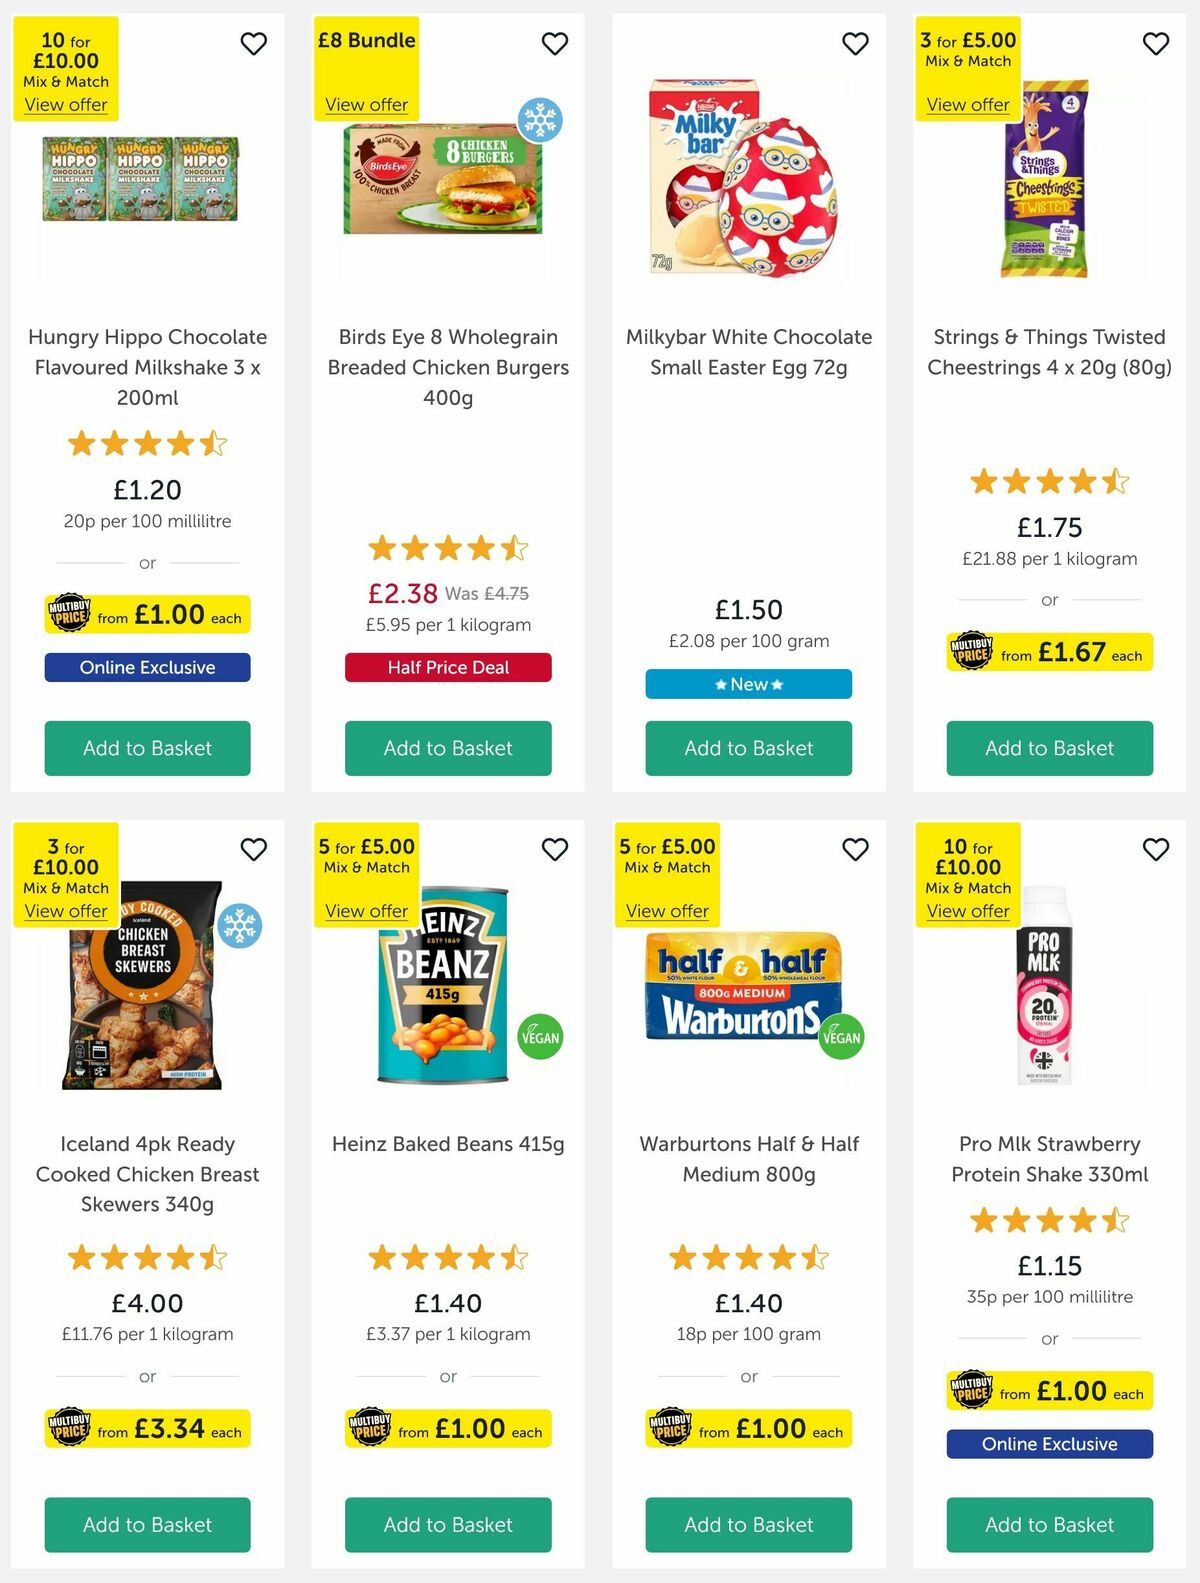
Task: Click View offer under 10 for £10.00 Milkshake deal
Action: coord(66,104)
